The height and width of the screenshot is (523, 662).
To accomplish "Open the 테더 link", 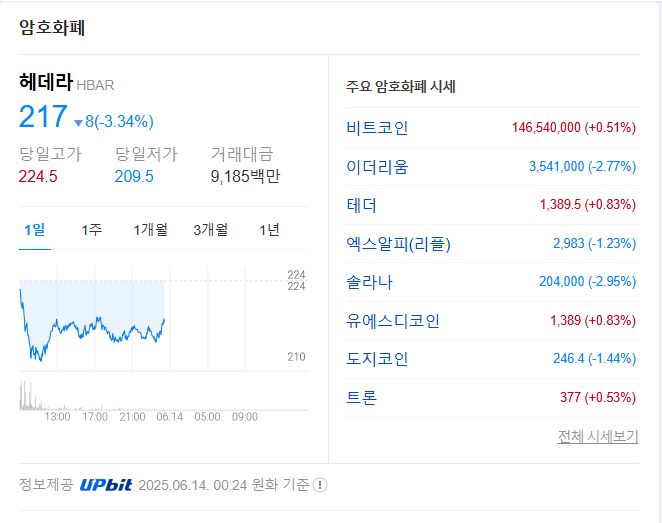I will [361, 205].
